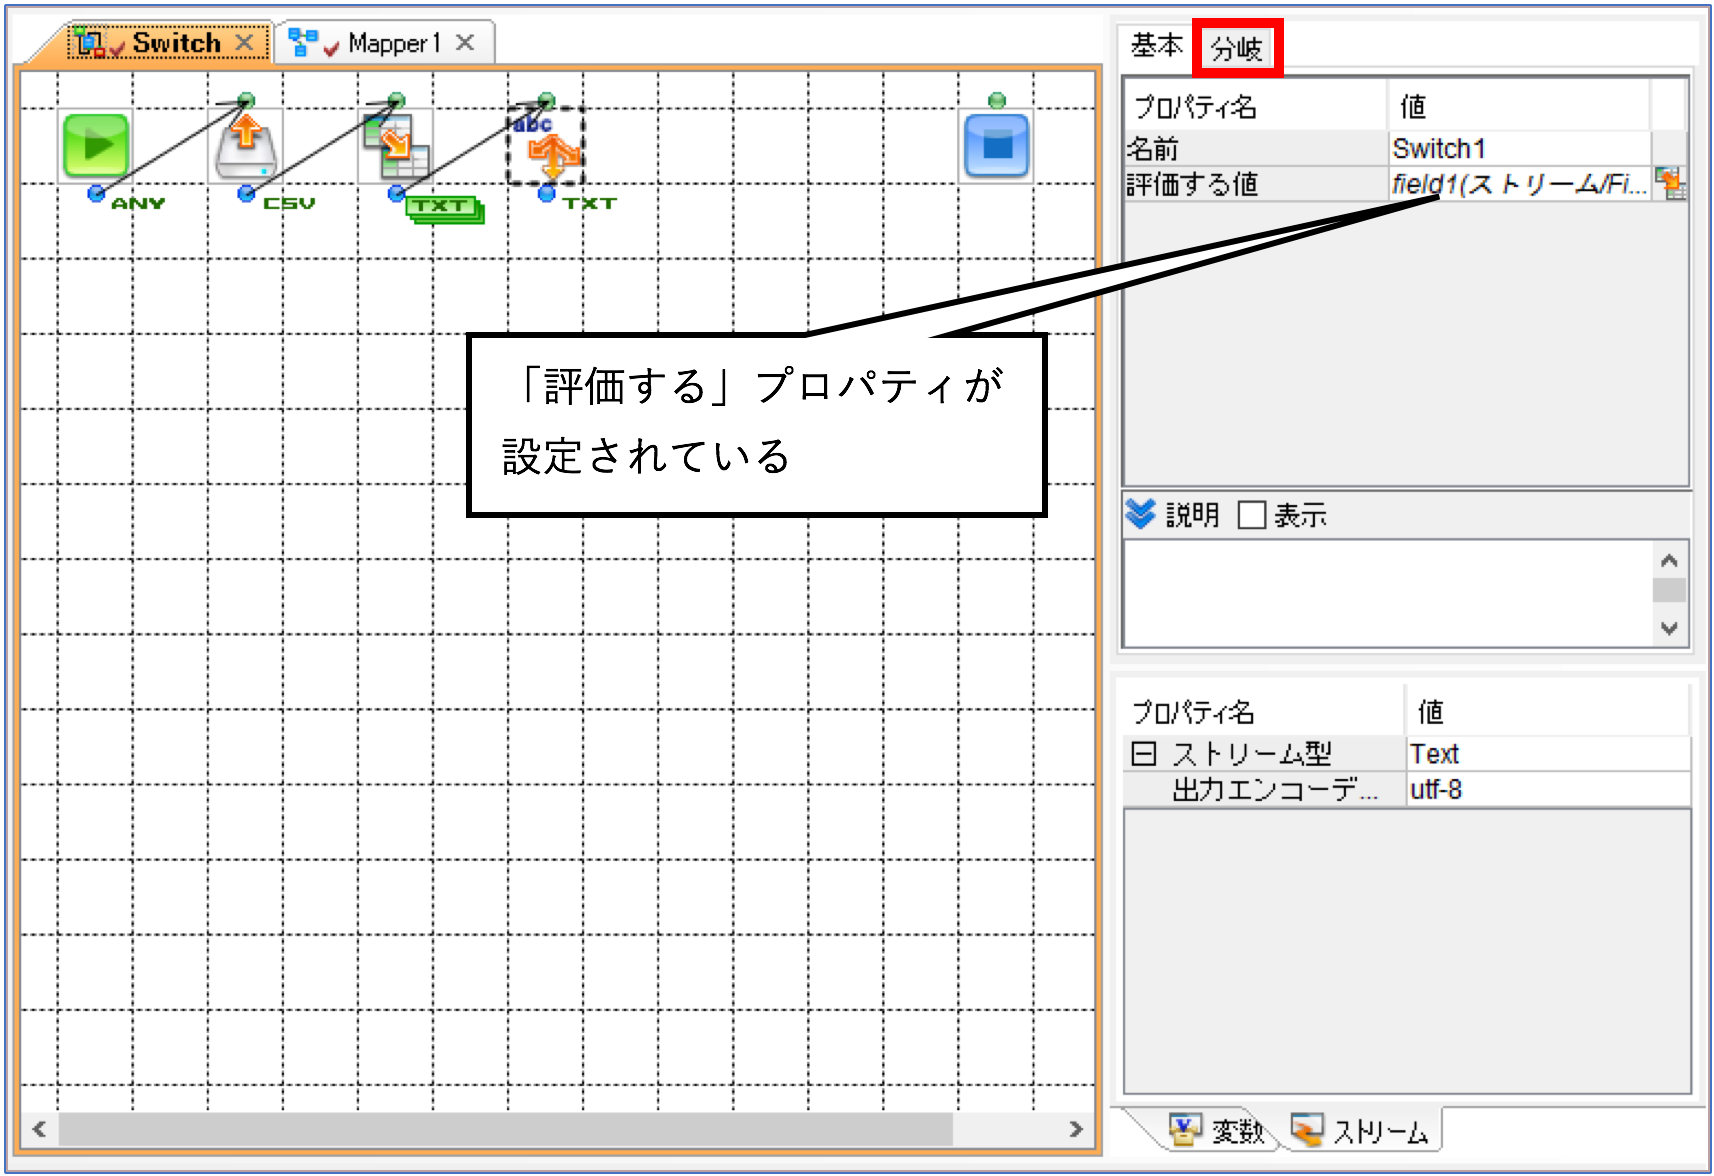Toggle the 表示 checkbox
1714x1176 pixels.
[x=1252, y=515]
